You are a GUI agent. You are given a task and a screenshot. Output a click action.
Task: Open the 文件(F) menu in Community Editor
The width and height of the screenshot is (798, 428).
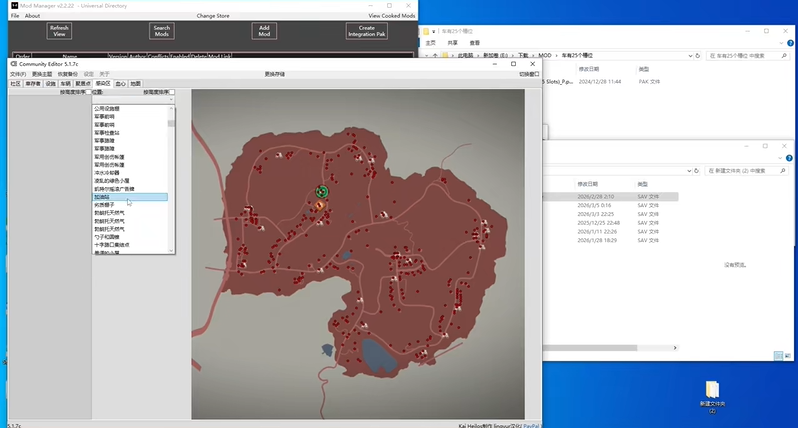point(17,74)
